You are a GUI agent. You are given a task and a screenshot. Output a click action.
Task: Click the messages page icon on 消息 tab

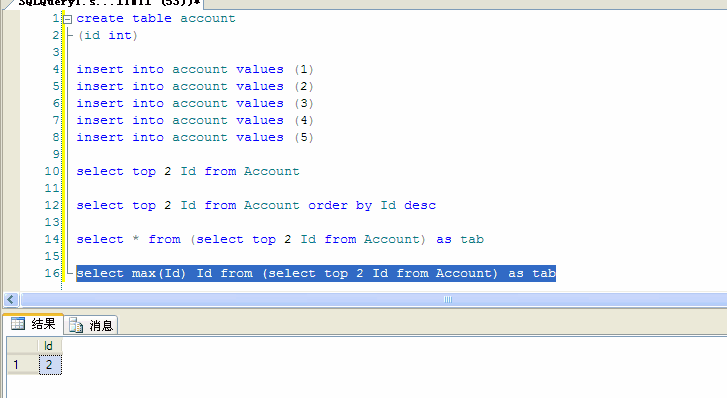tap(76, 326)
